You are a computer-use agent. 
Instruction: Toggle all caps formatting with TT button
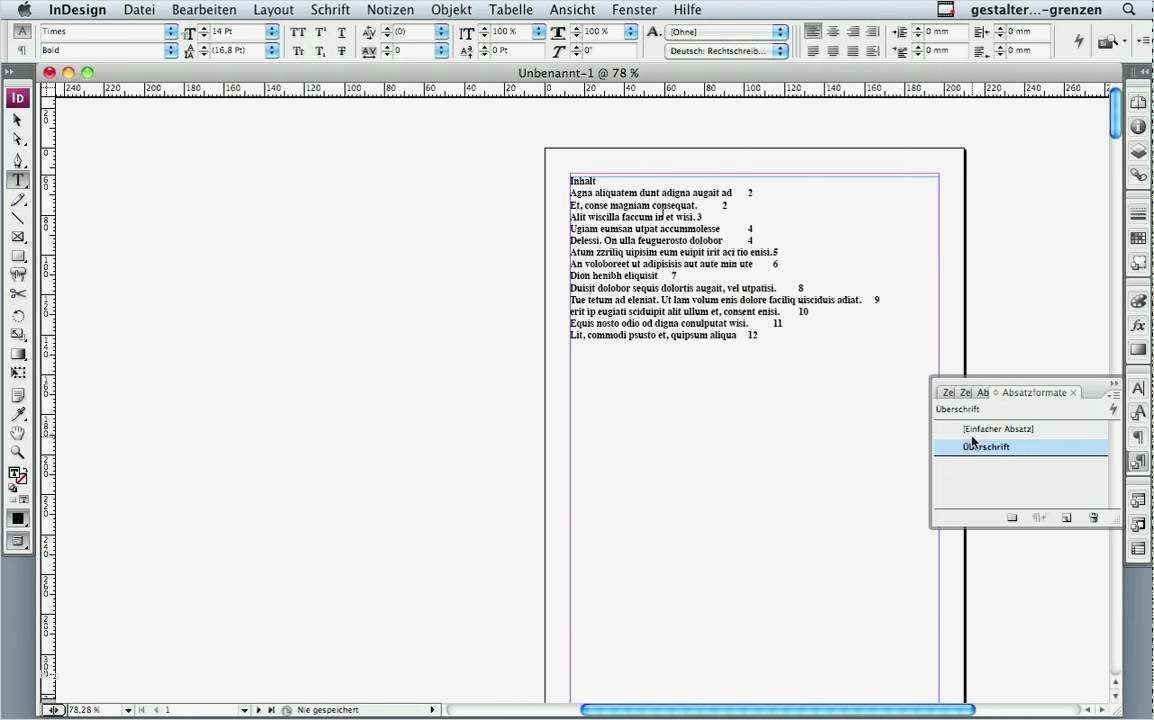click(297, 31)
